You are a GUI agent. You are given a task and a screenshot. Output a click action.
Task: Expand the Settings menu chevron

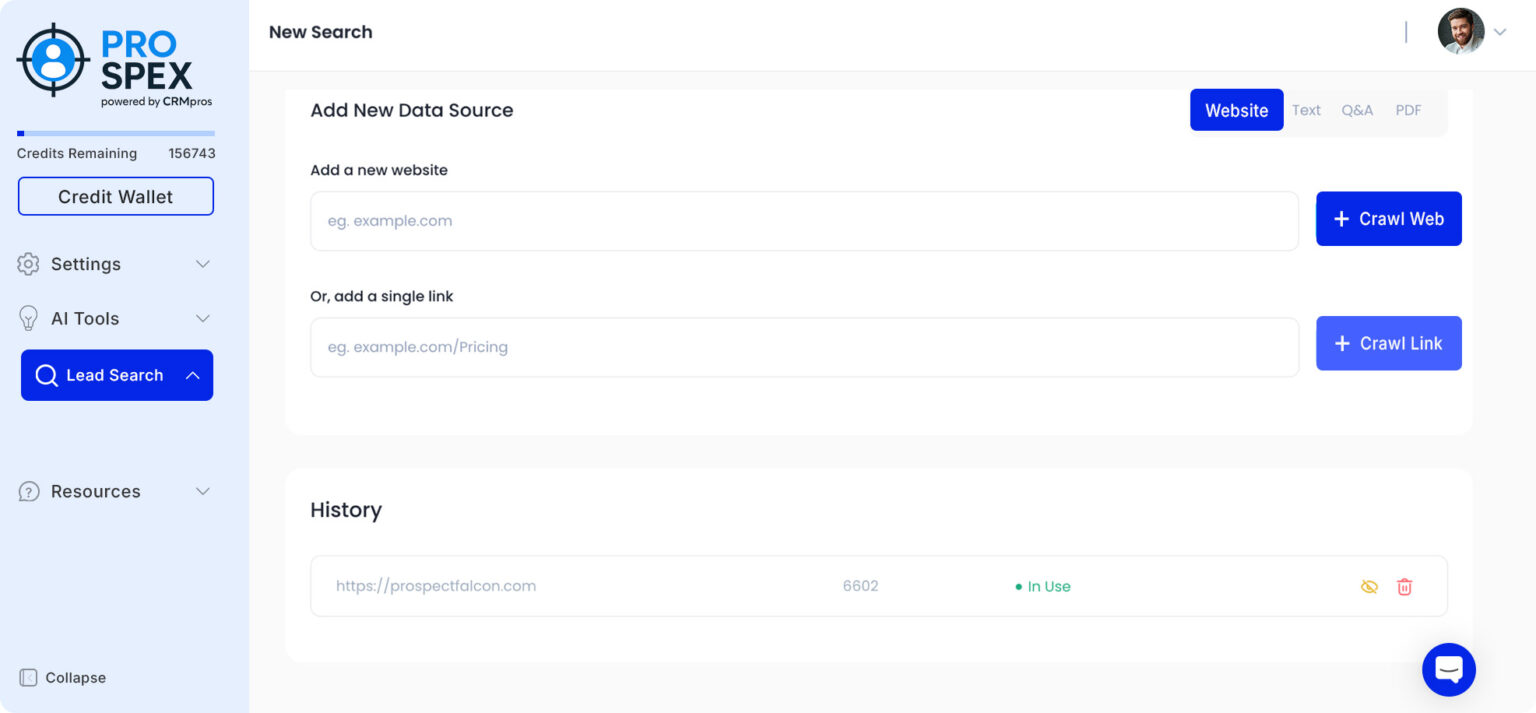point(203,264)
